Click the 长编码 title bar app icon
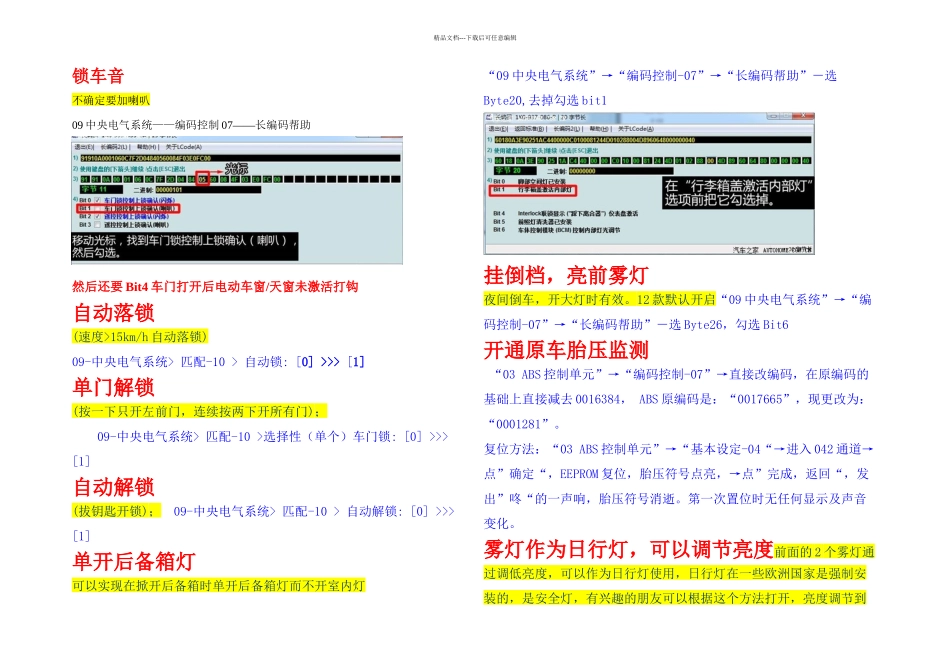This screenshot has height=672, width=950. [490, 117]
